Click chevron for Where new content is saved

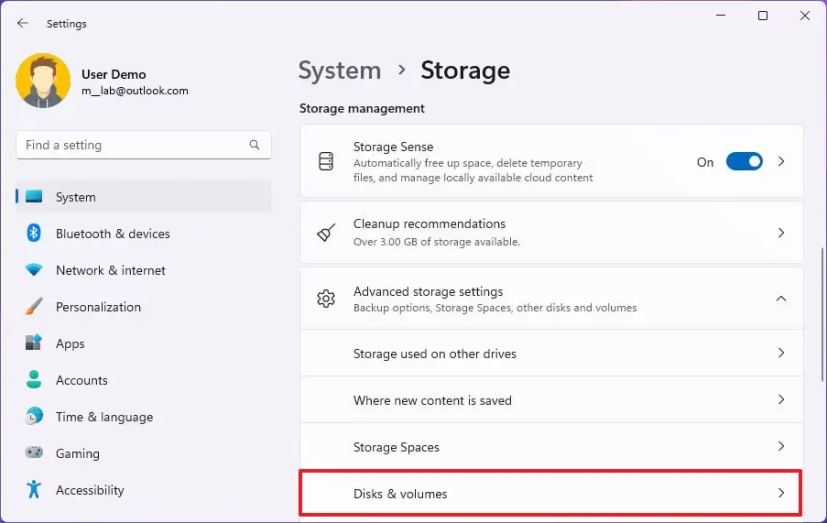click(x=781, y=400)
